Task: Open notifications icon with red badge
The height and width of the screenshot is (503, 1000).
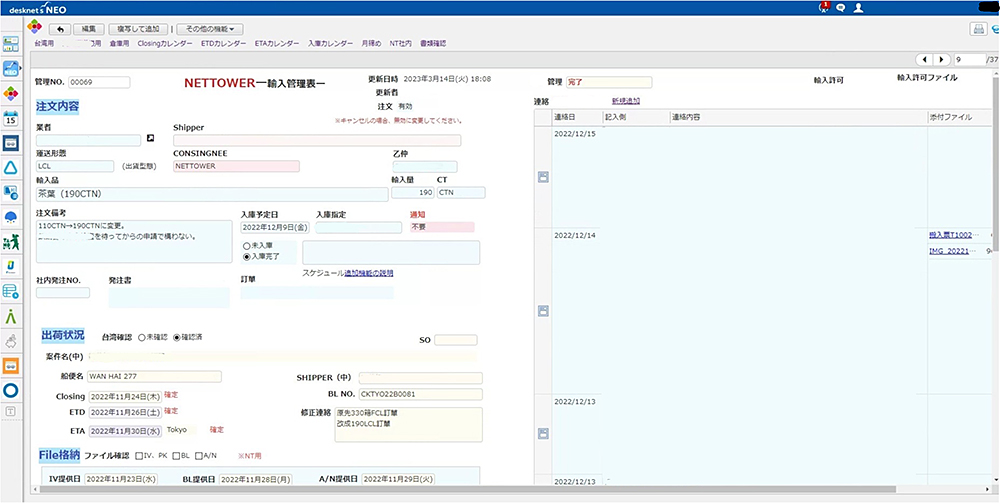Action: point(824,7)
